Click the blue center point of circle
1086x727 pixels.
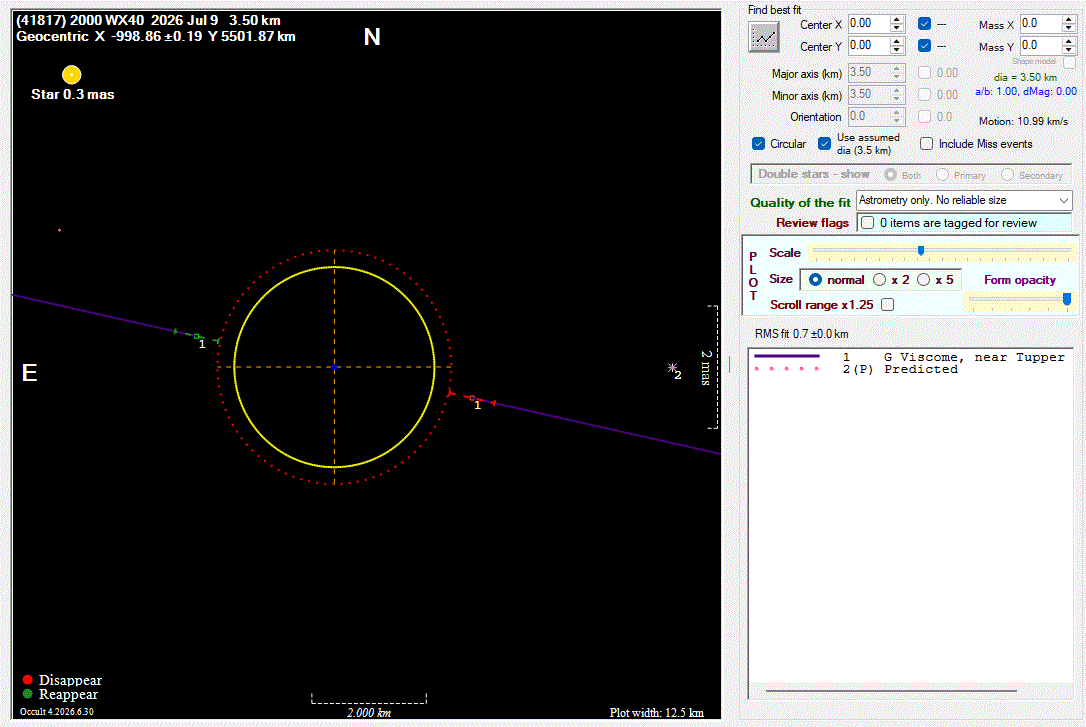coord(335,367)
